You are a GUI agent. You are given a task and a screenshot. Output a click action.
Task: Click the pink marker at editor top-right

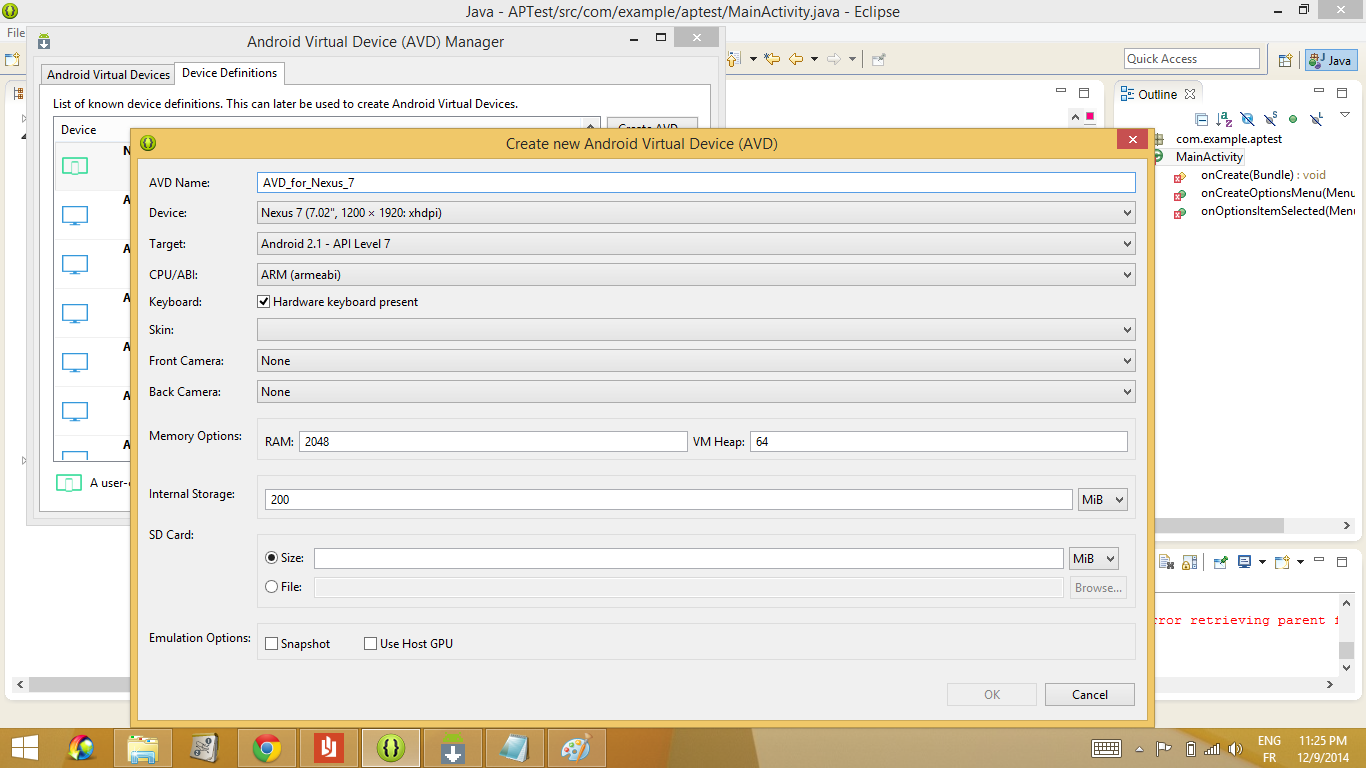[1089, 117]
